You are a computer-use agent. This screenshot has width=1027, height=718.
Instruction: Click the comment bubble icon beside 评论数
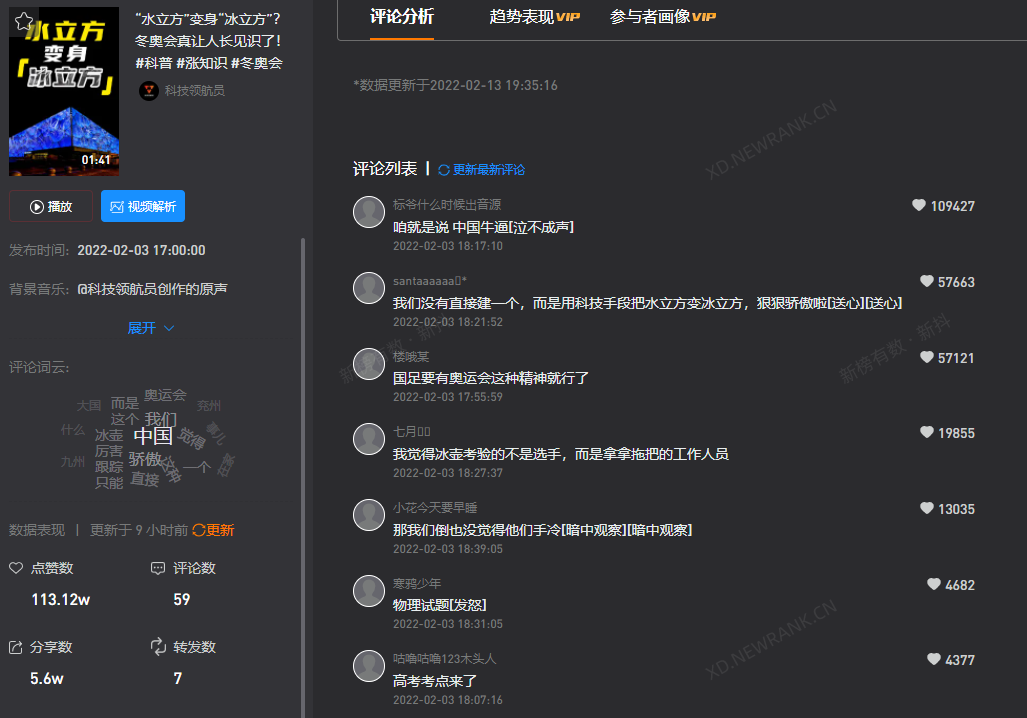[157, 567]
